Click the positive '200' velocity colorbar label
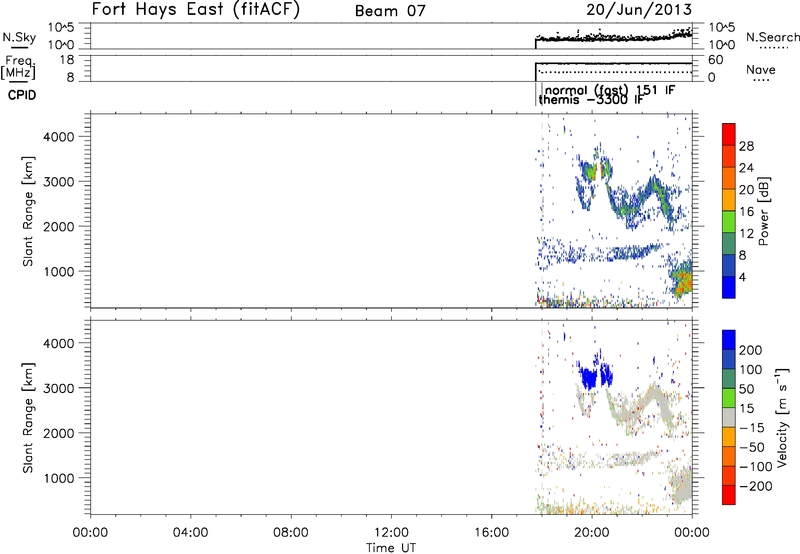The height and width of the screenshot is (554, 800). coord(751,350)
